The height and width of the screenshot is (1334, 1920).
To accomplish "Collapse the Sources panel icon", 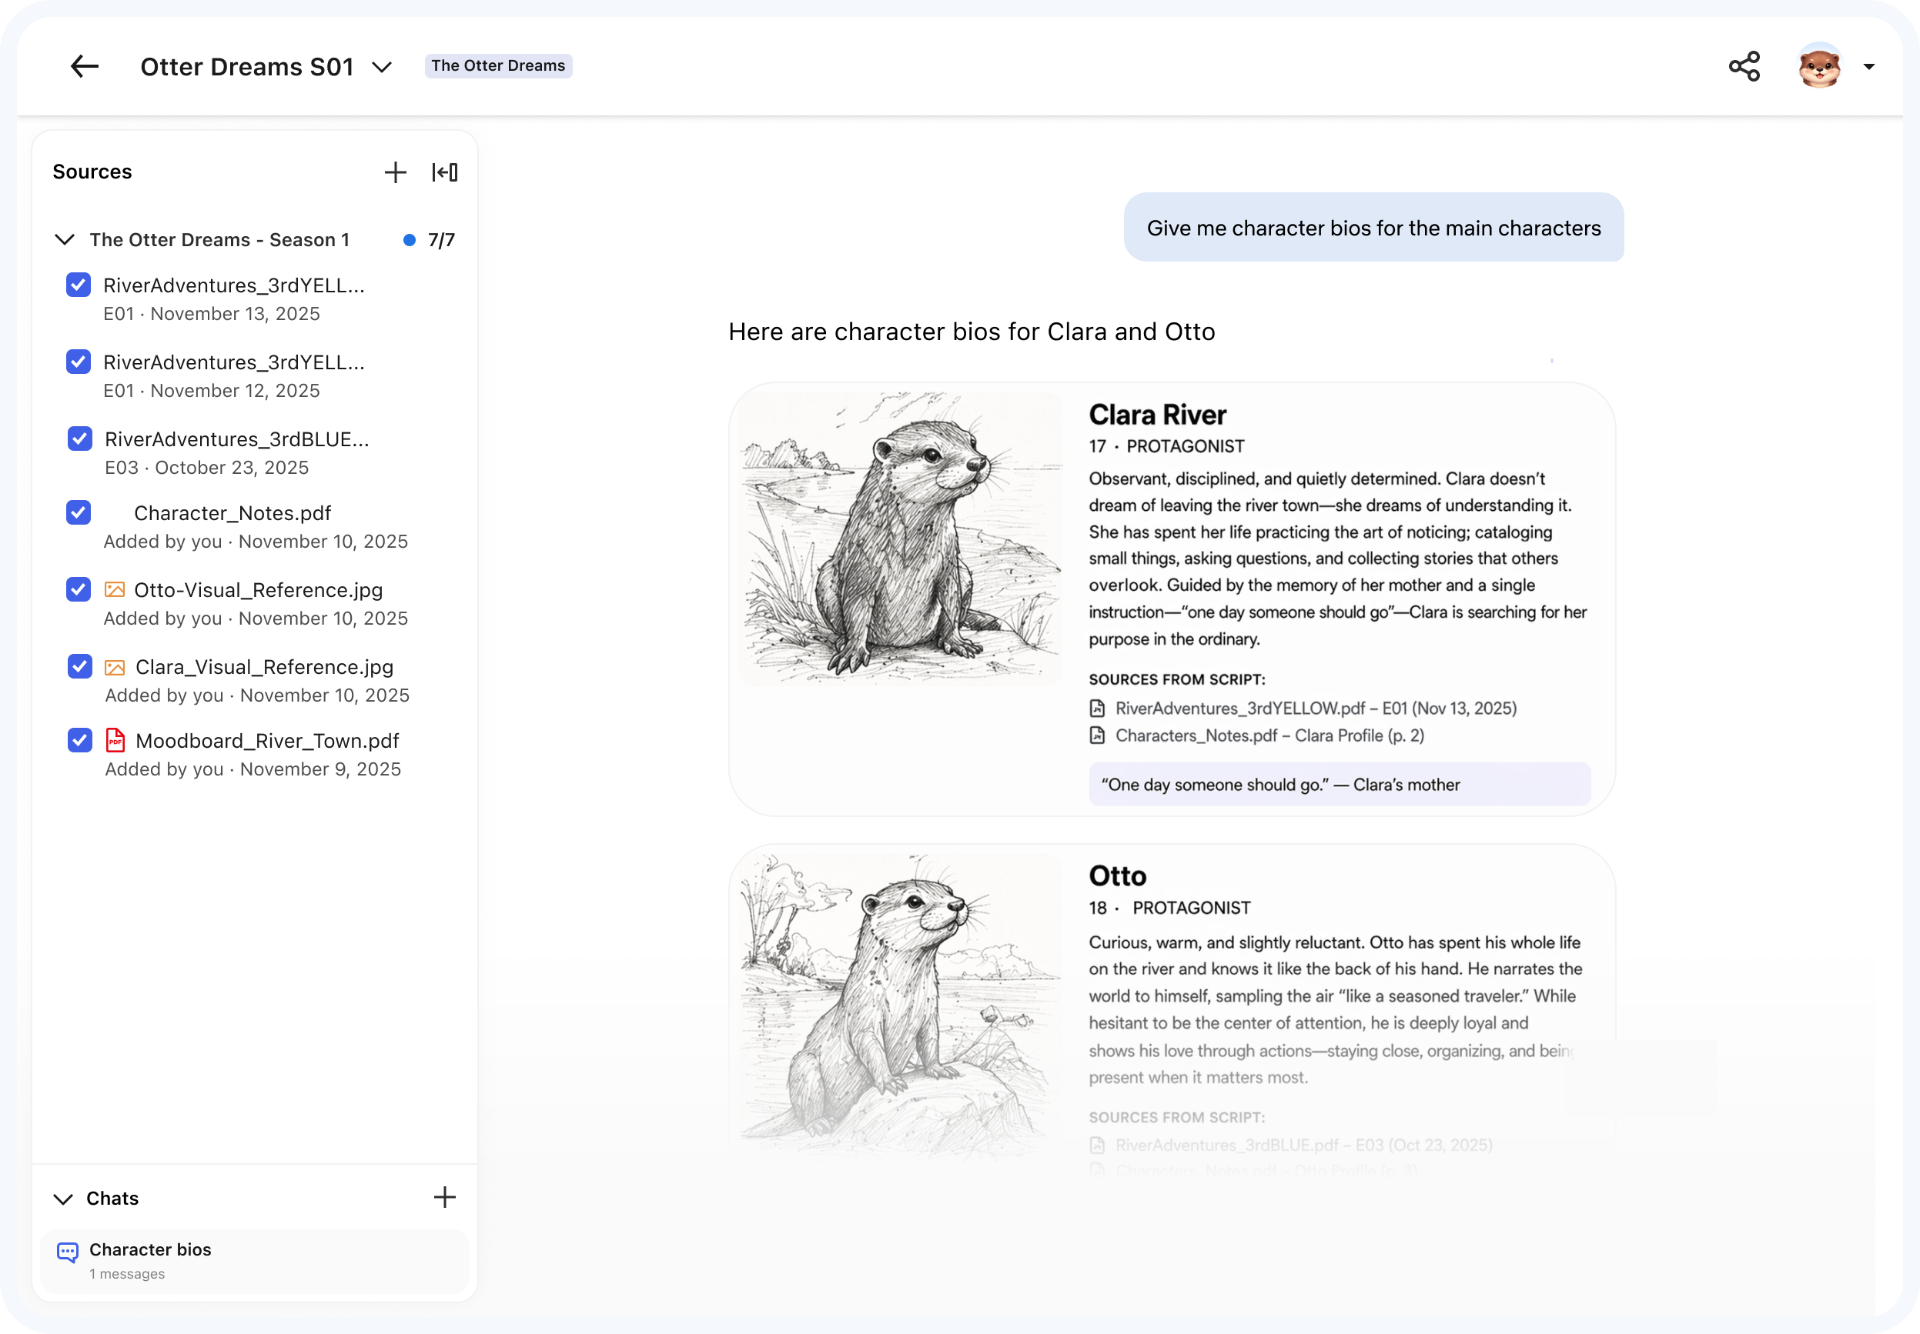I will click(445, 172).
